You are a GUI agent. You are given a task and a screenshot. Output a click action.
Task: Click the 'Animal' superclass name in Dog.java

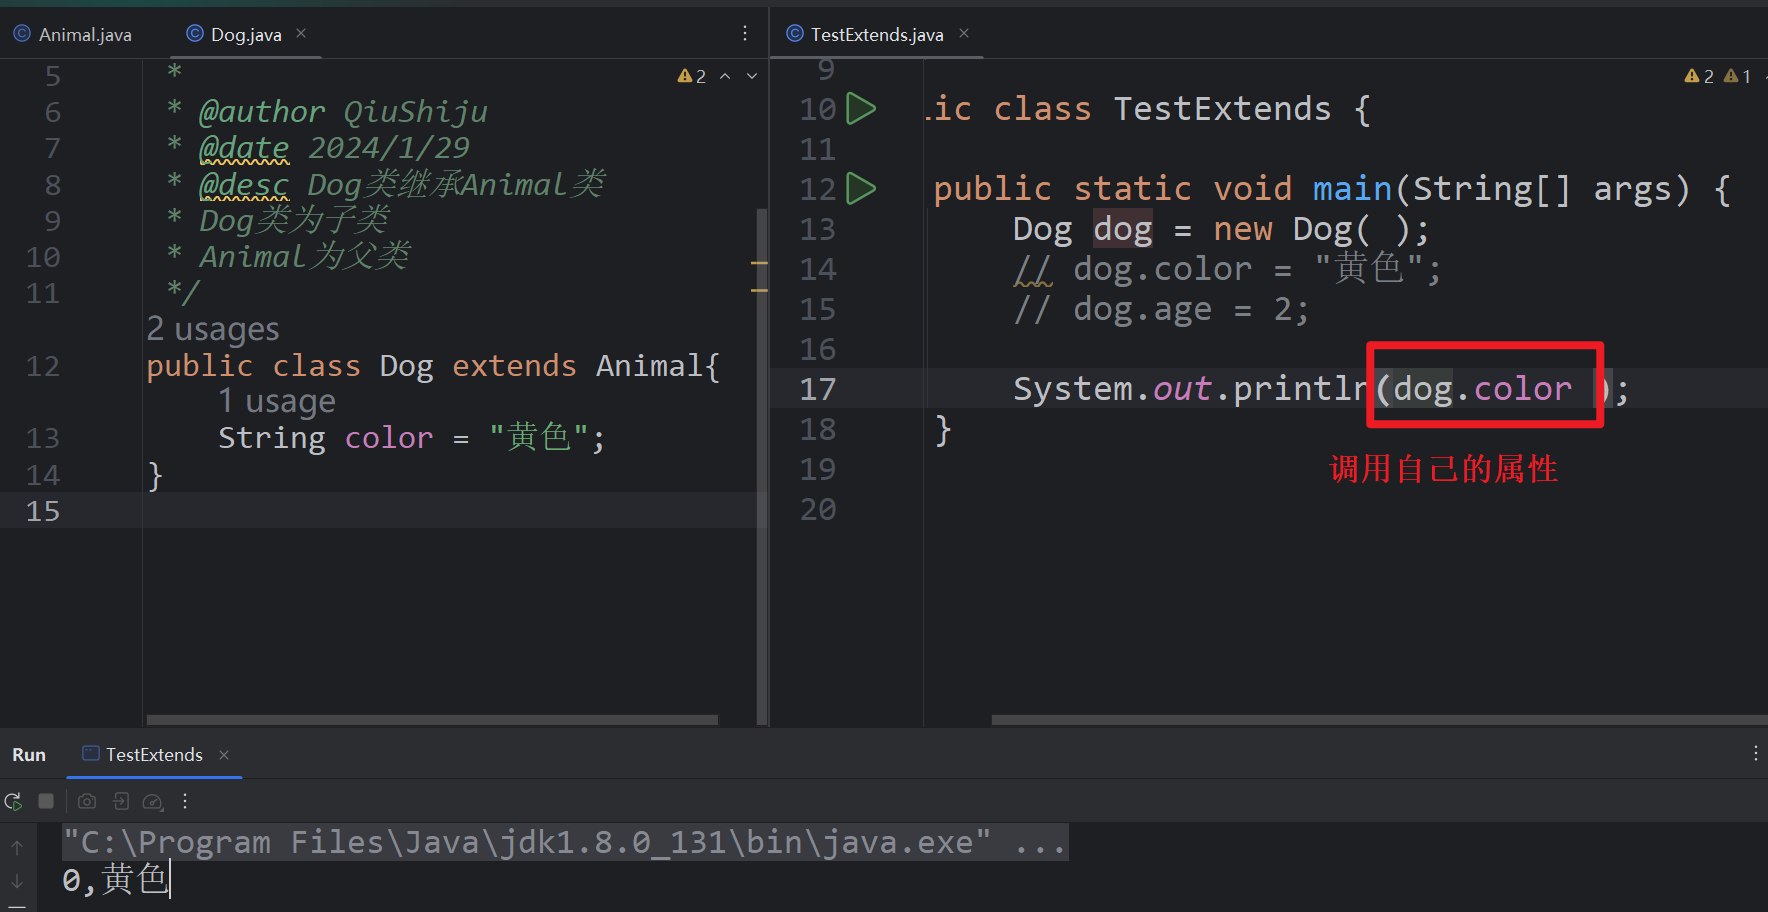point(649,366)
